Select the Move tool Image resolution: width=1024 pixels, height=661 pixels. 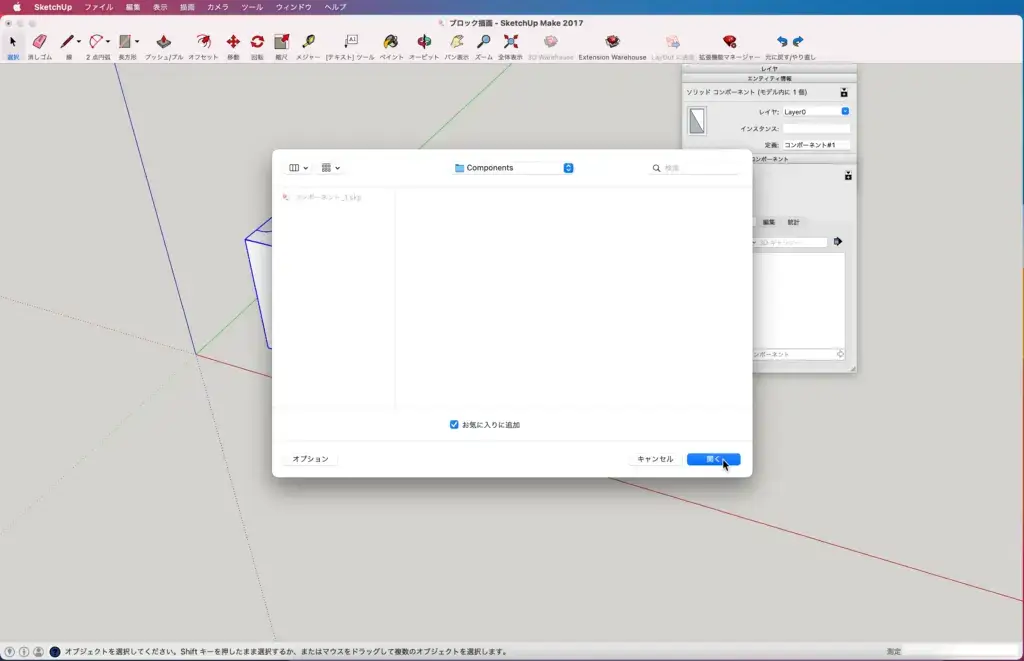coord(233,42)
